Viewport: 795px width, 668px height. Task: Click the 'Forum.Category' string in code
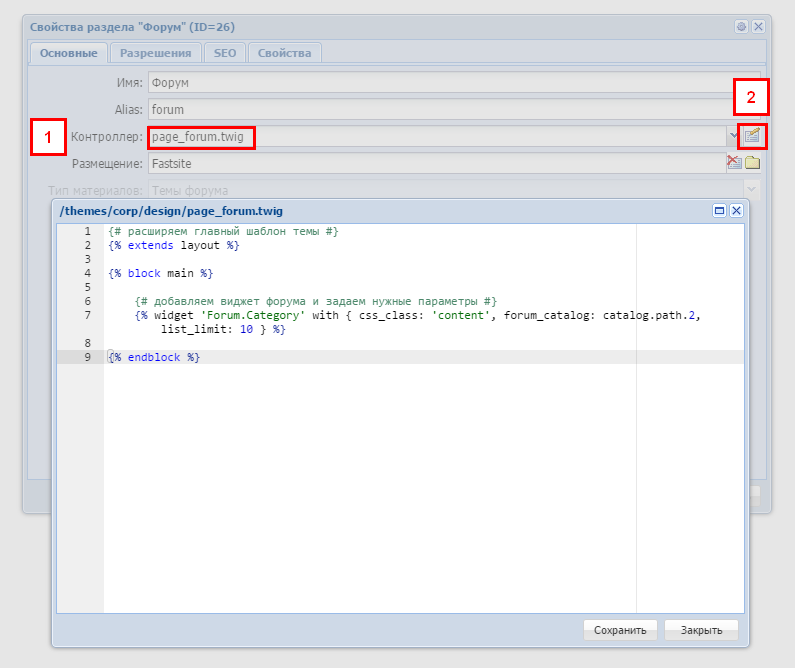[253, 315]
